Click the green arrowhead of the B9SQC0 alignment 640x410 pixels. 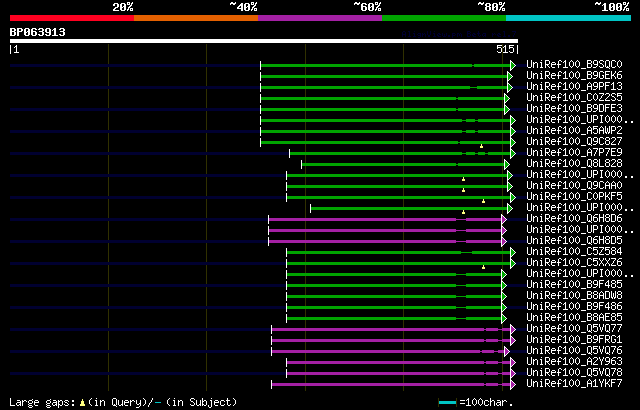[x=513, y=65]
